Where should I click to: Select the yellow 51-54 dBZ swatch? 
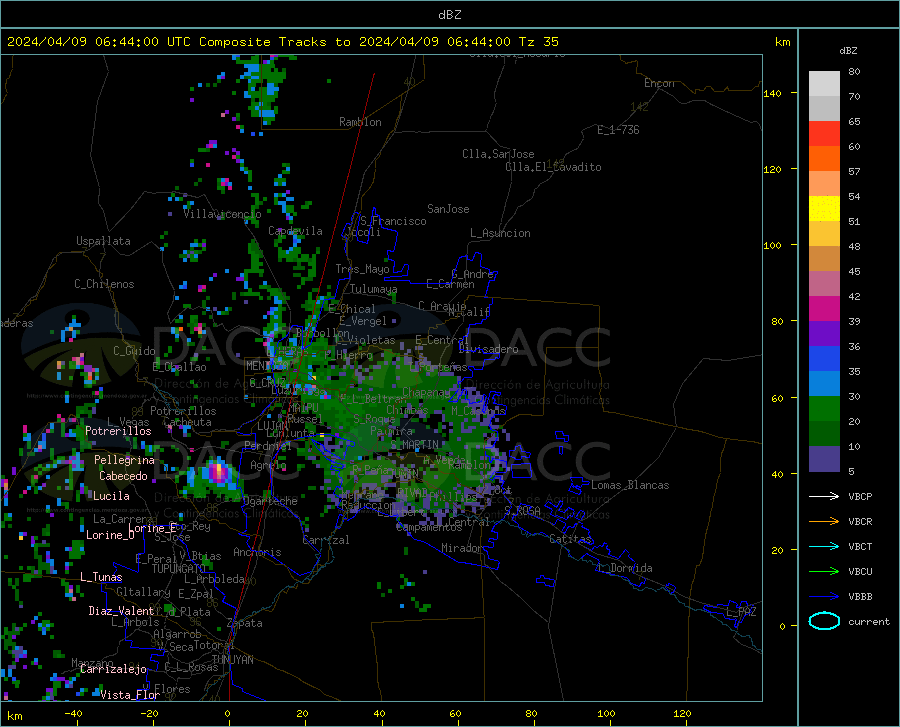coord(824,209)
